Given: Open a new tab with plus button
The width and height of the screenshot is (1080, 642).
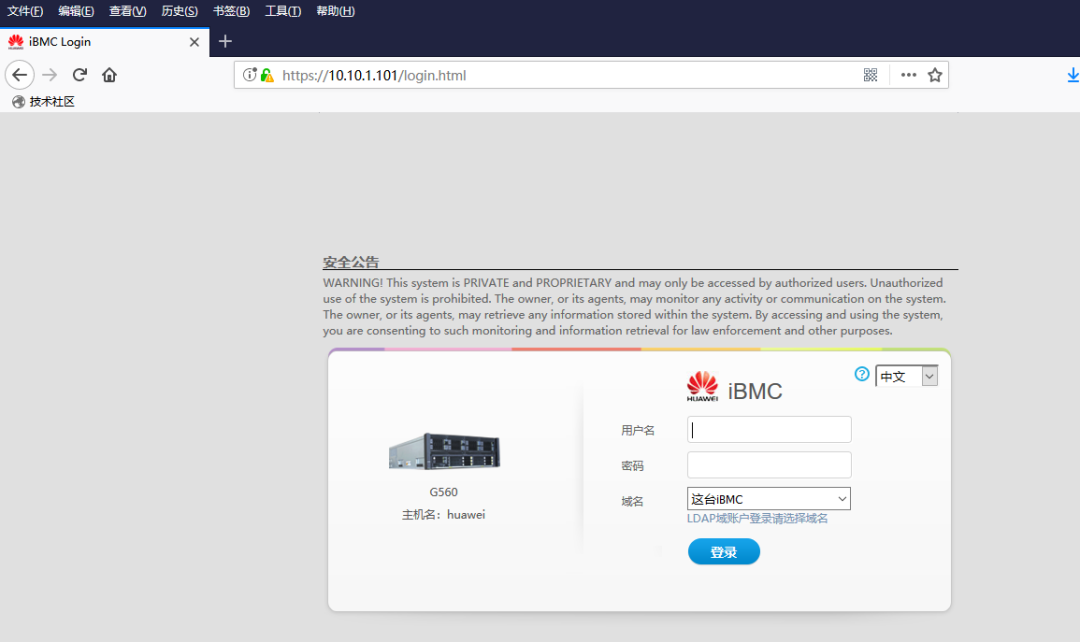Looking at the screenshot, I should coord(225,41).
